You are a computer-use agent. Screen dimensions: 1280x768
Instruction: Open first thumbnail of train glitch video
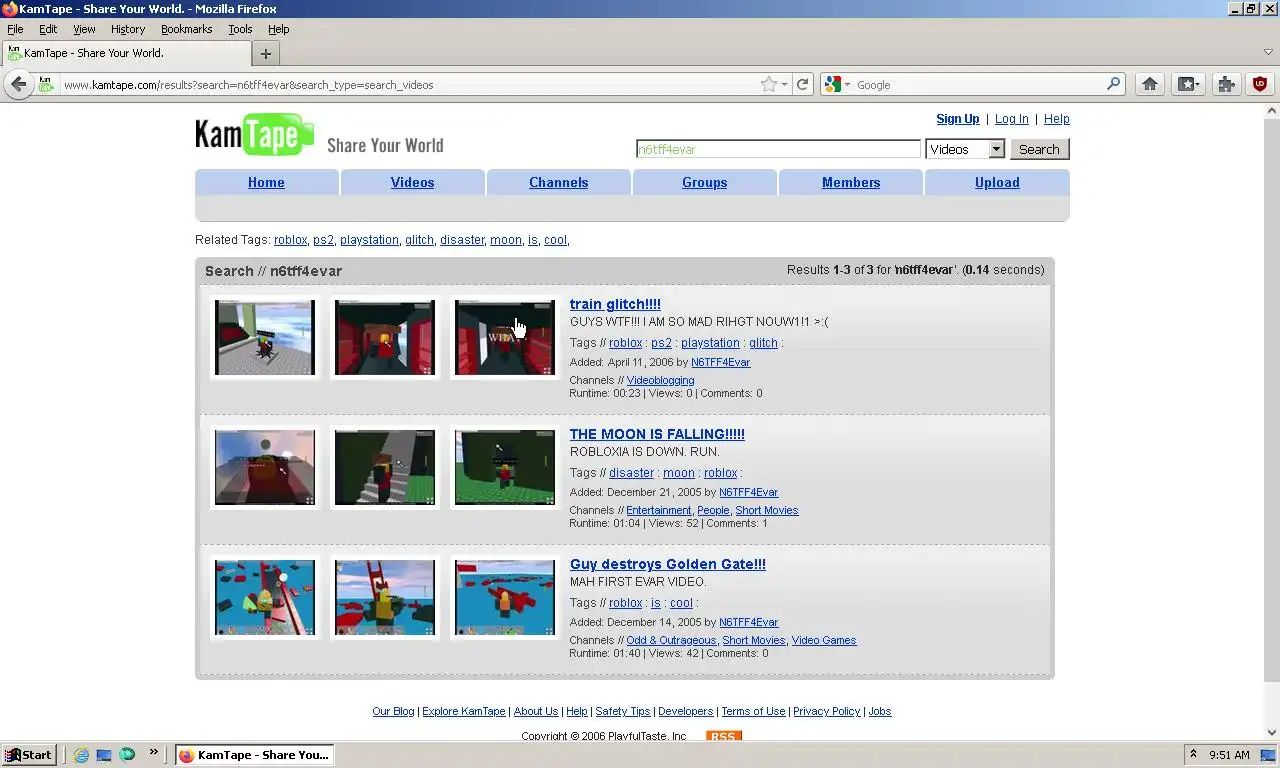(x=265, y=338)
